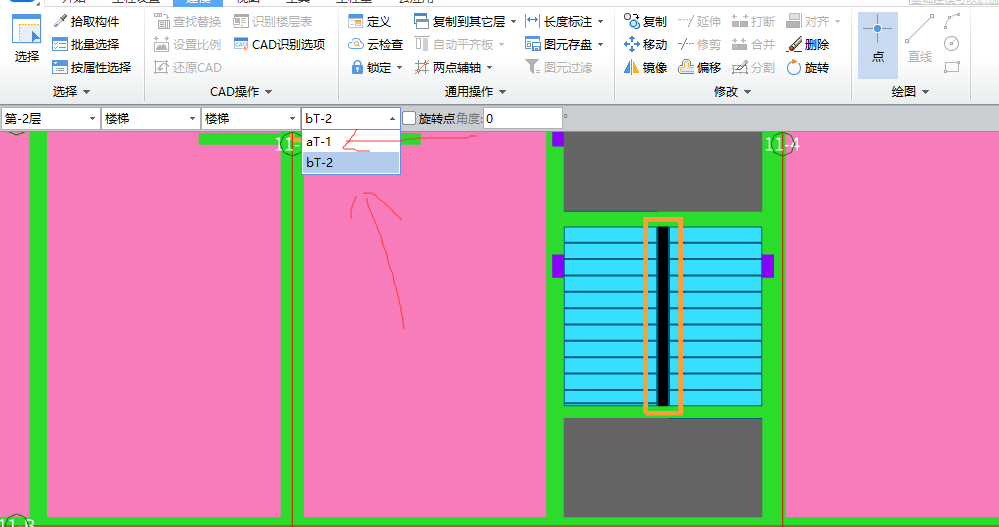This screenshot has width=999, height=527.
Task: Expand the 修改 group arrow
Action: (x=747, y=92)
